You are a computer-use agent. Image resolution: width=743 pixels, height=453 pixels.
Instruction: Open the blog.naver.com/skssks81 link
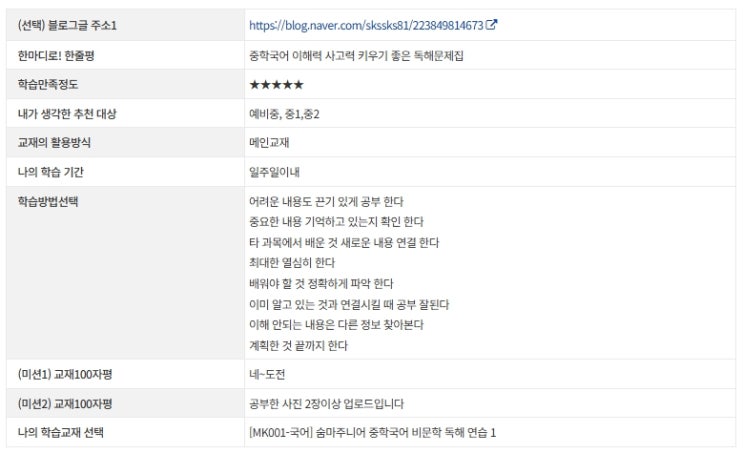click(x=366, y=25)
